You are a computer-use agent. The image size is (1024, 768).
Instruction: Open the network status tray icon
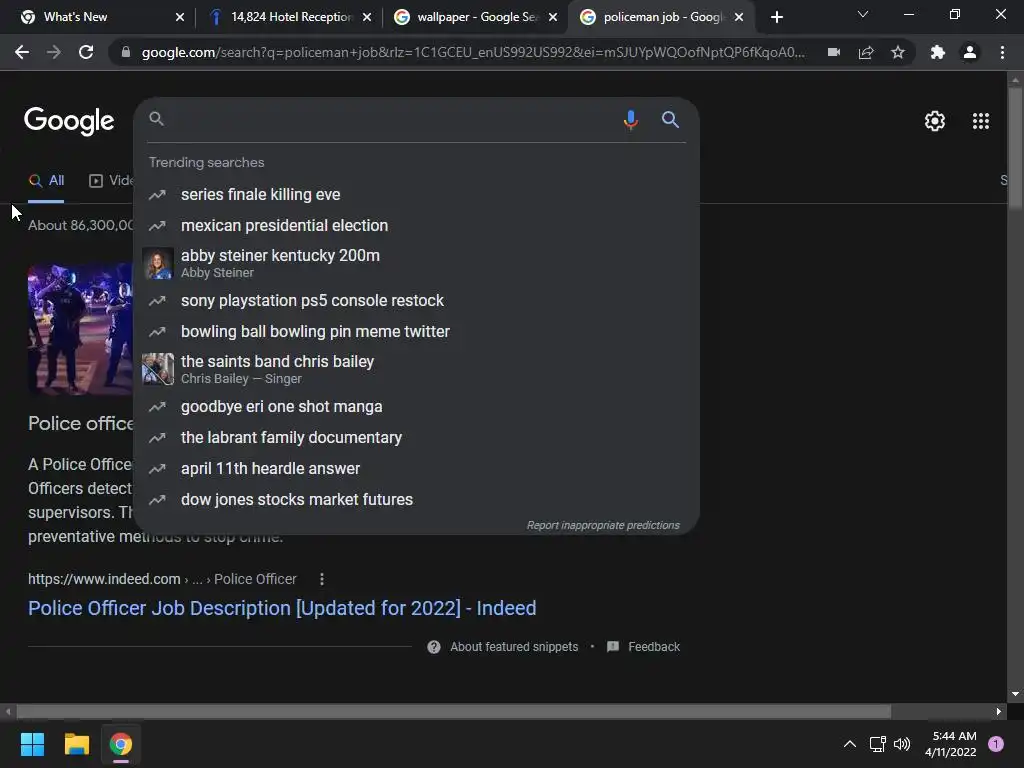click(x=877, y=744)
